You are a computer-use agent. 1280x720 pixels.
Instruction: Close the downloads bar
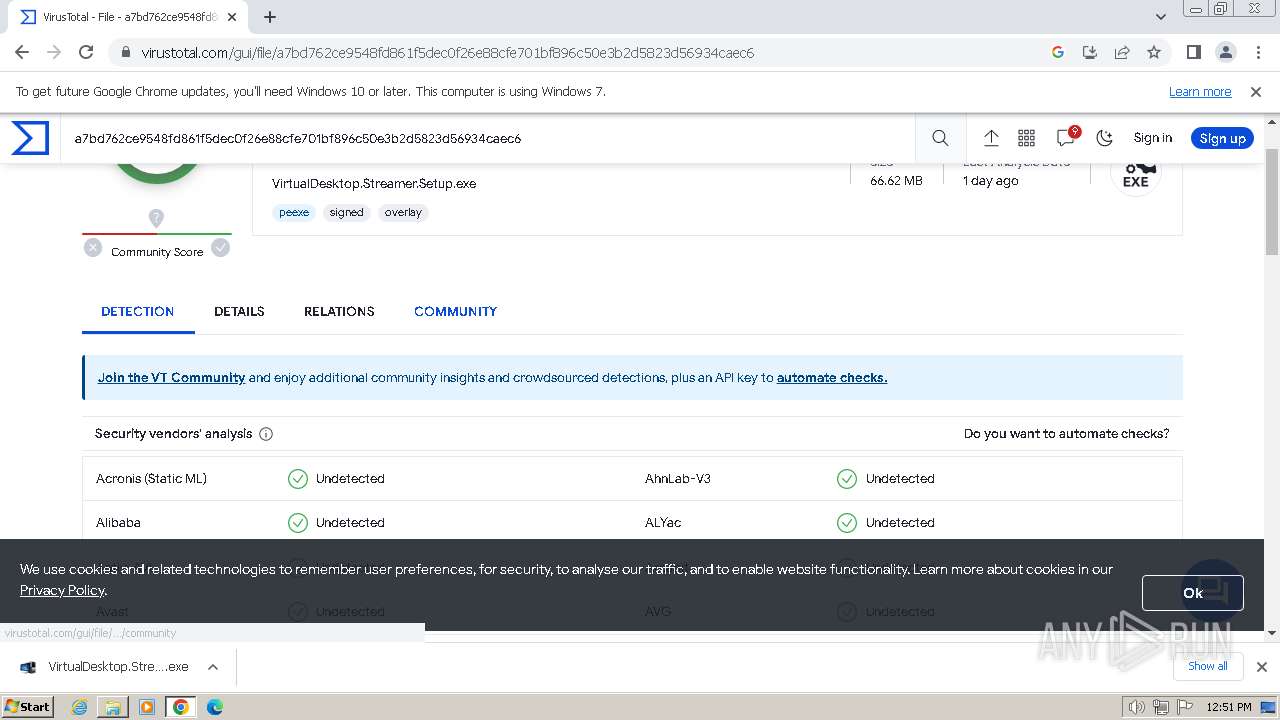pos(1262,667)
